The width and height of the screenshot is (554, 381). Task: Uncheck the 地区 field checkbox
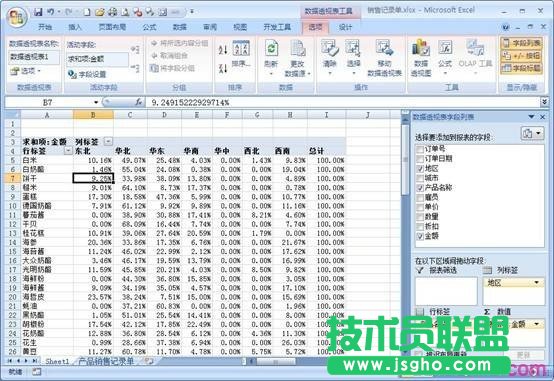tap(420, 169)
